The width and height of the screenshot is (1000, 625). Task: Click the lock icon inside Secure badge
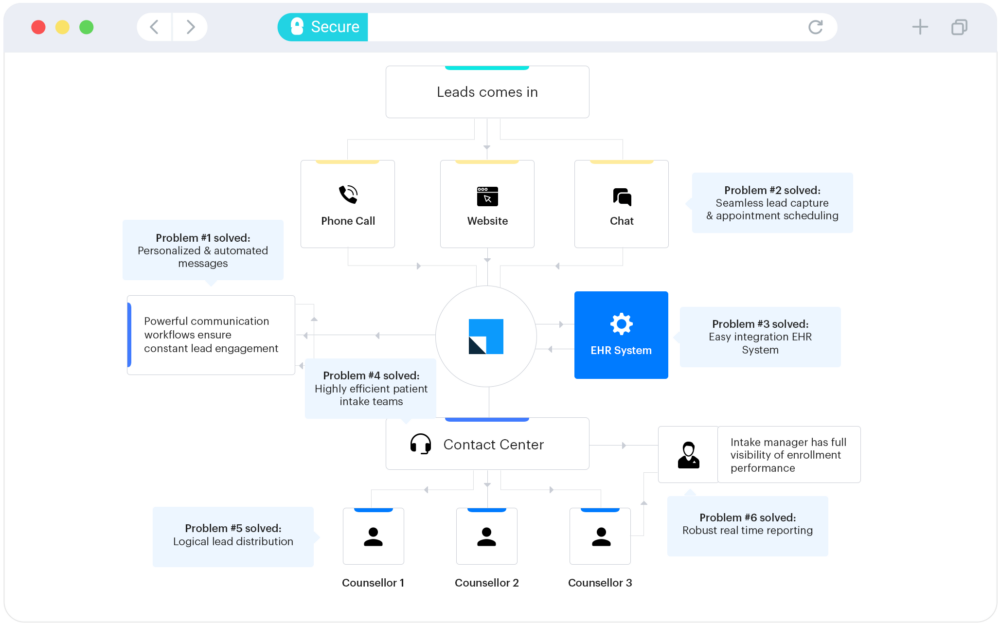pos(295,27)
